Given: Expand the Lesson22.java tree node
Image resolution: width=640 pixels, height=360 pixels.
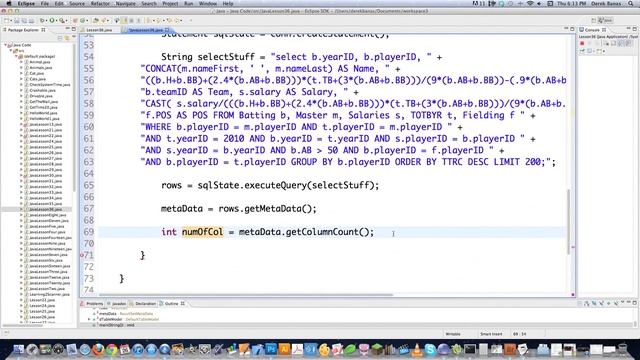Looking at the screenshot, I should (21, 300).
